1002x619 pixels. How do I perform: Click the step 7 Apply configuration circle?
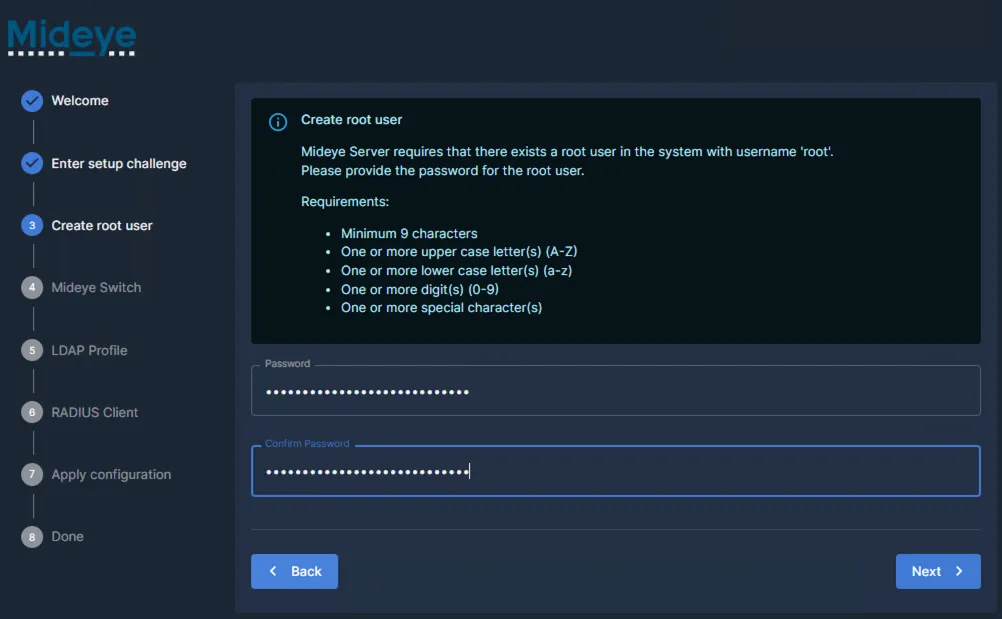point(30,474)
